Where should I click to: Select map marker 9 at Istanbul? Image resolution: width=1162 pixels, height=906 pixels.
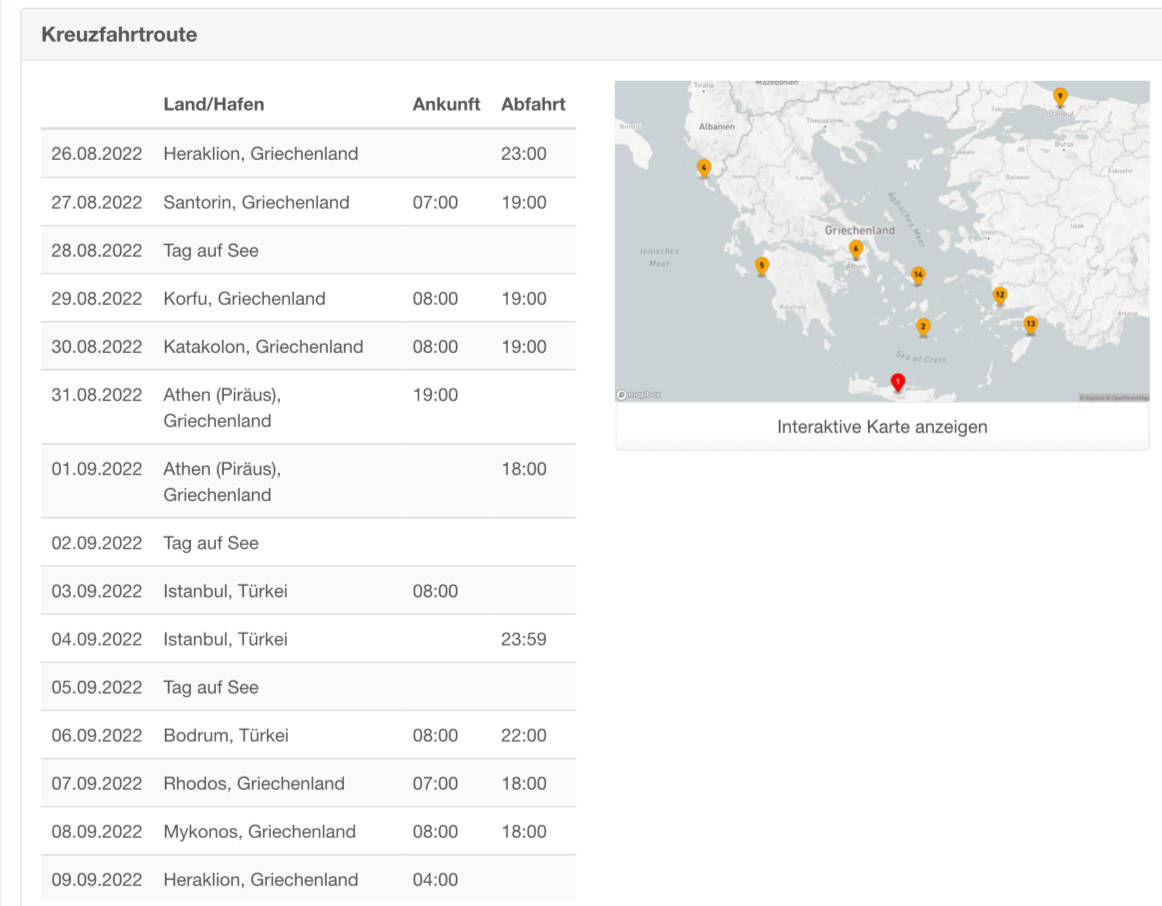(1060, 96)
